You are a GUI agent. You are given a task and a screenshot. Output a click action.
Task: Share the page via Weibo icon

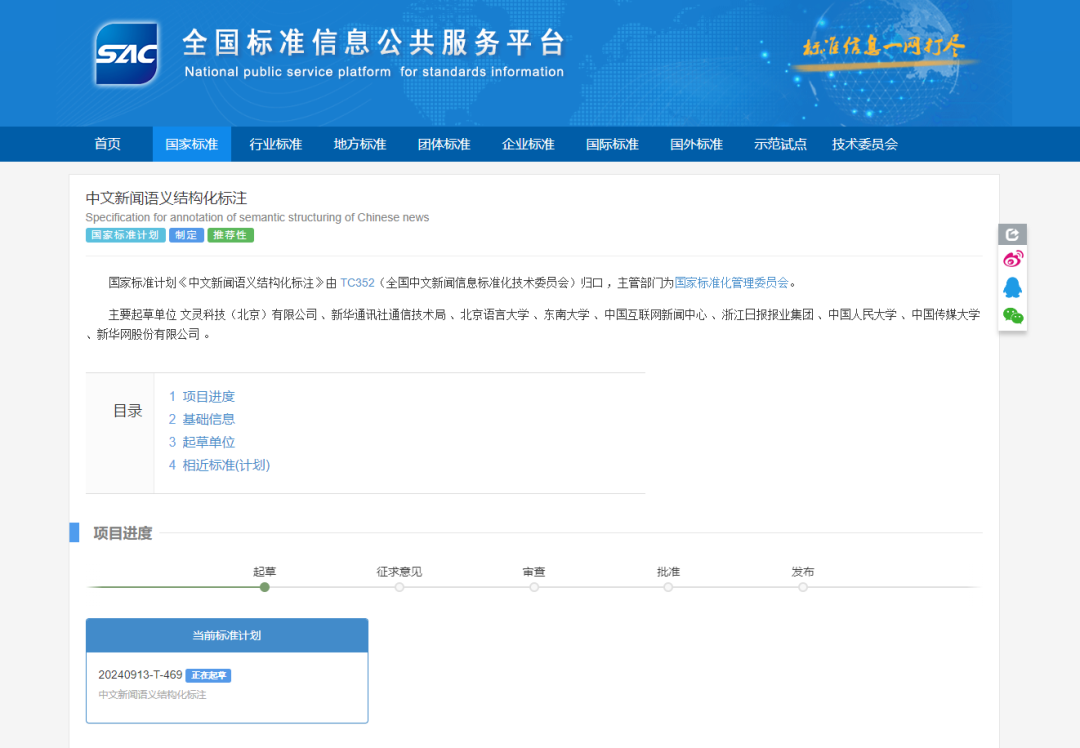tap(1013, 258)
